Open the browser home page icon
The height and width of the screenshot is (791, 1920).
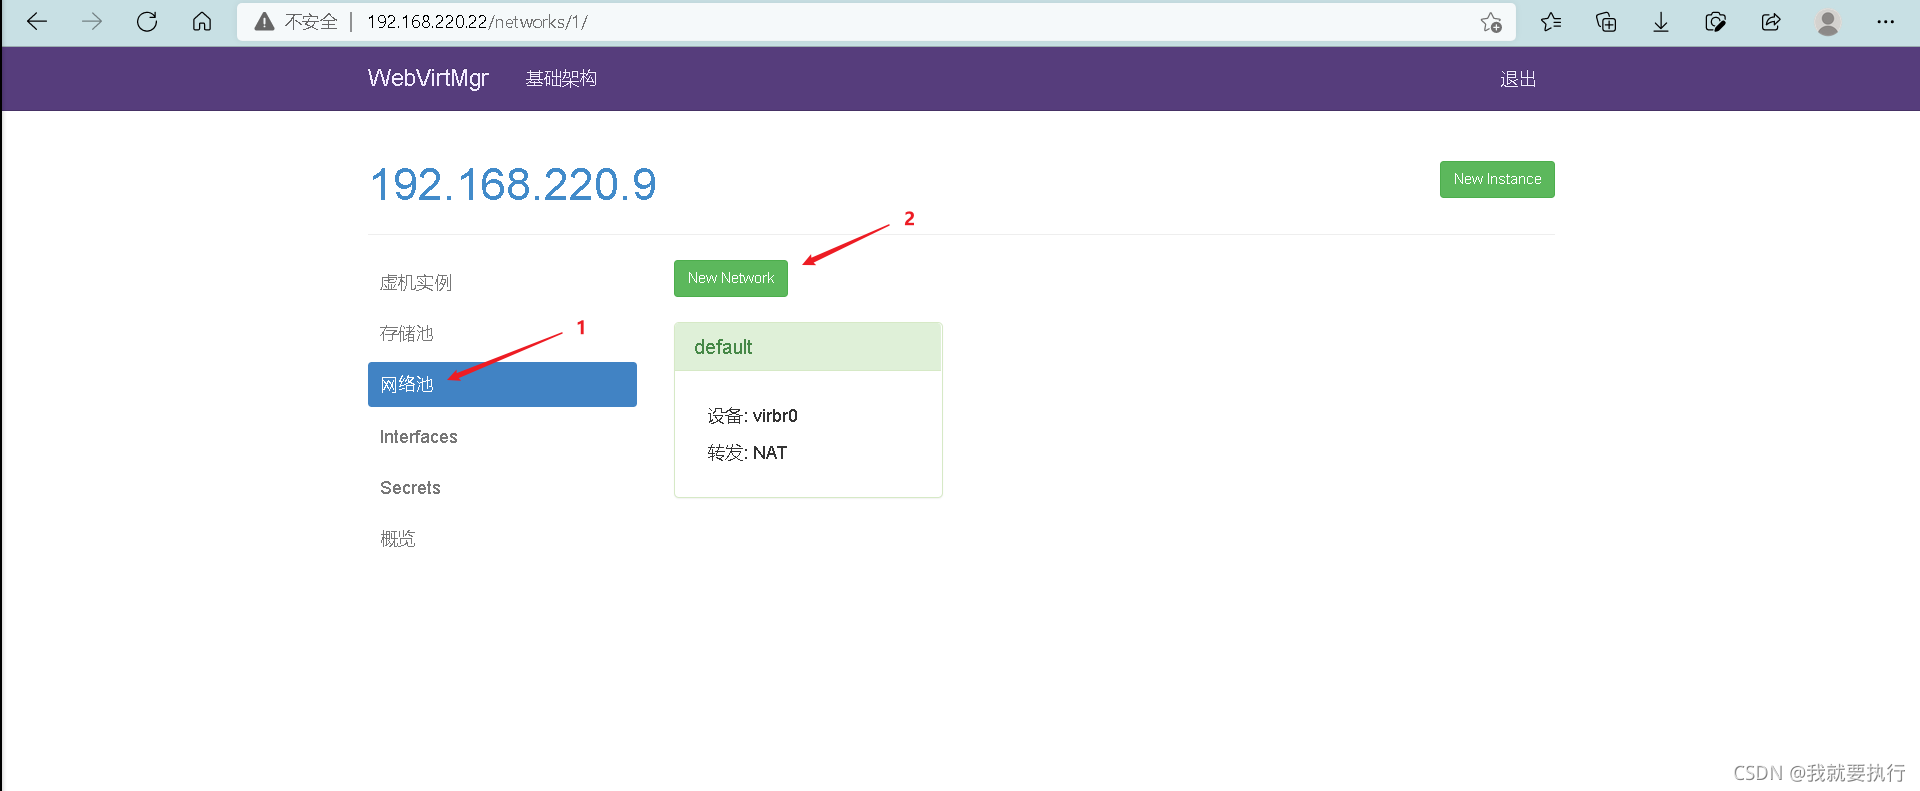(202, 22)
